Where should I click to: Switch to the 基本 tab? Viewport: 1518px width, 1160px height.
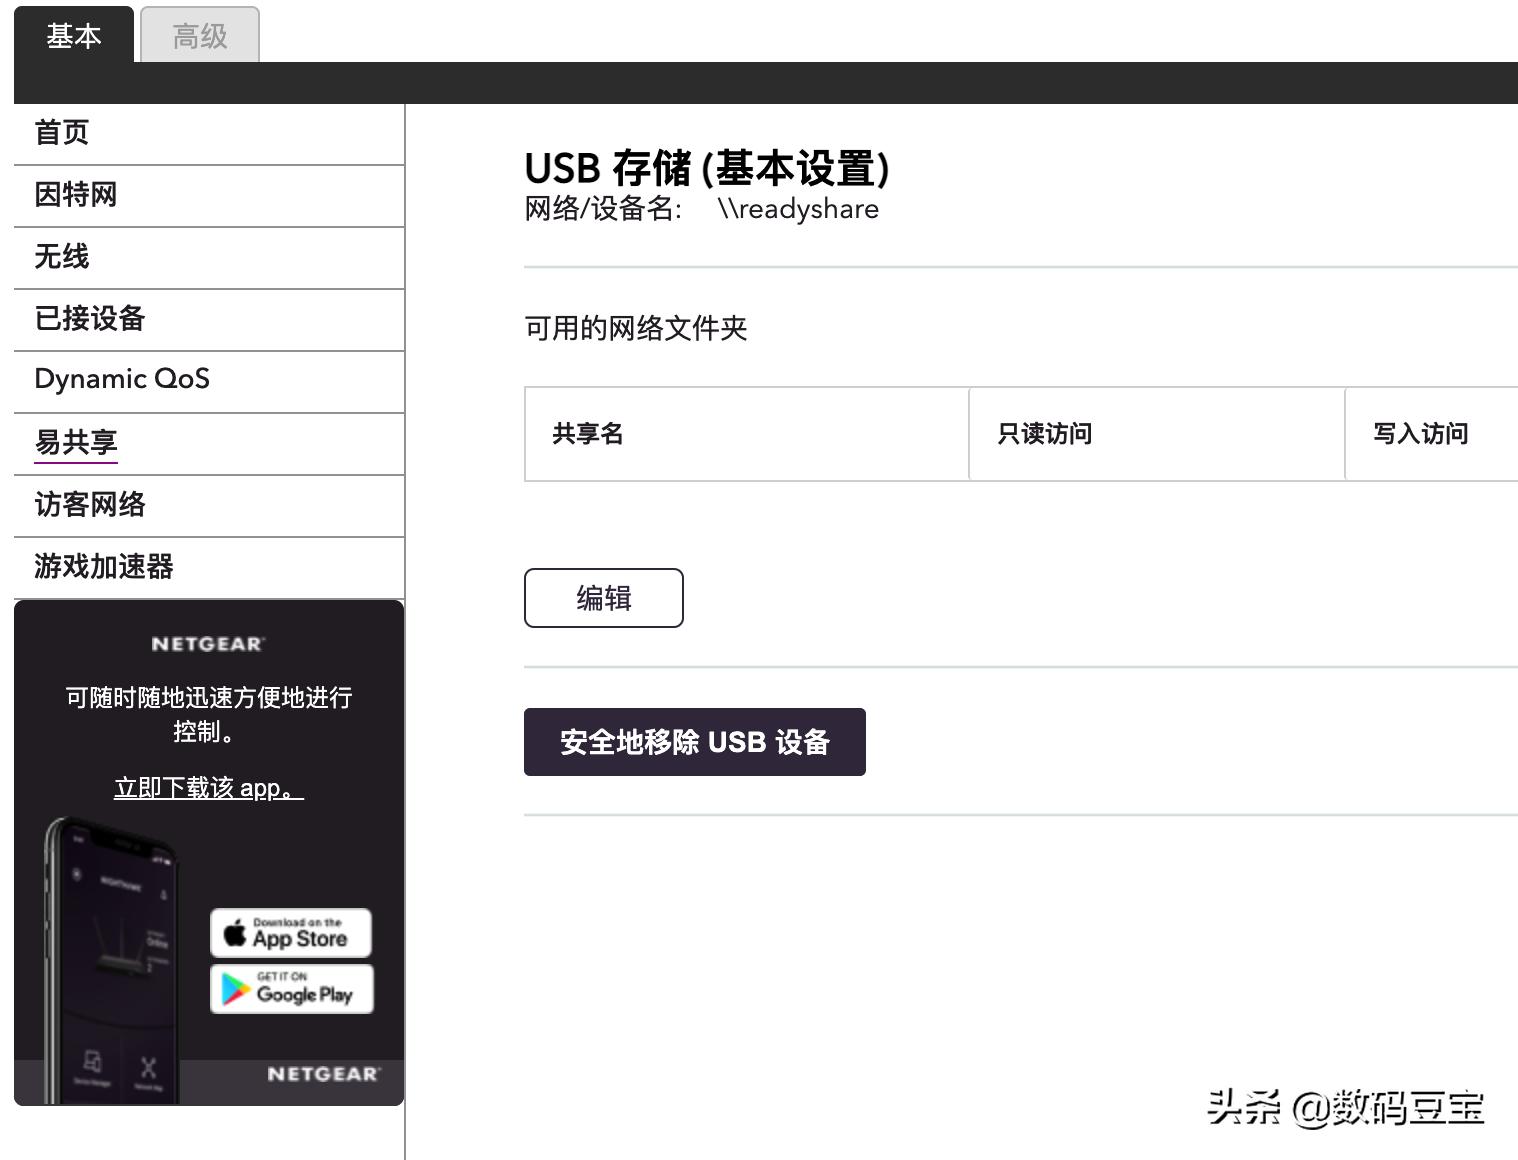(x=73, y=36)
